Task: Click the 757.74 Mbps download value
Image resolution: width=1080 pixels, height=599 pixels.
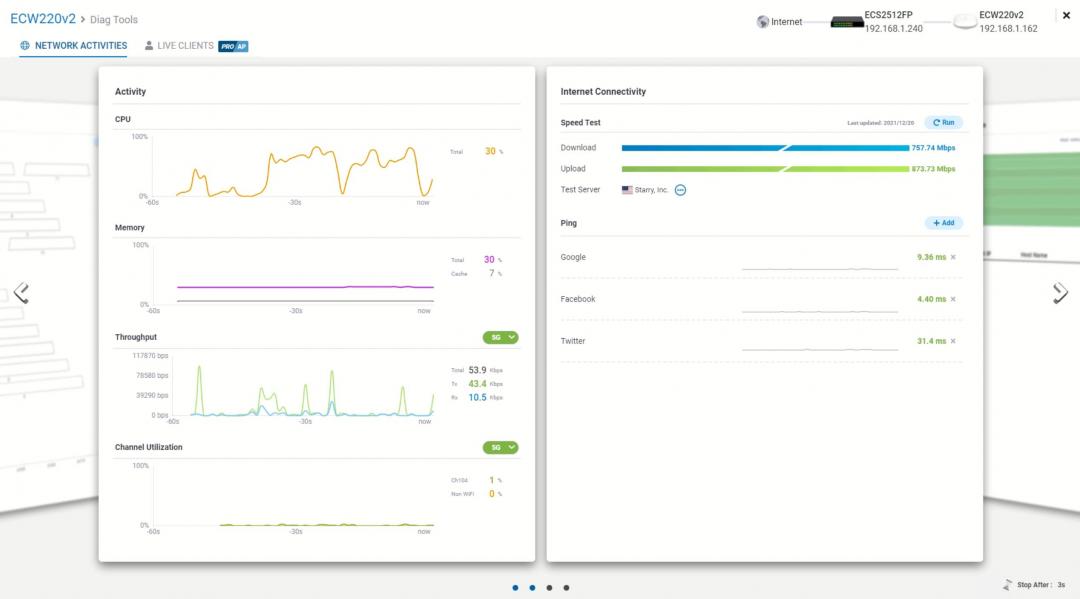Action: point(933,148)
